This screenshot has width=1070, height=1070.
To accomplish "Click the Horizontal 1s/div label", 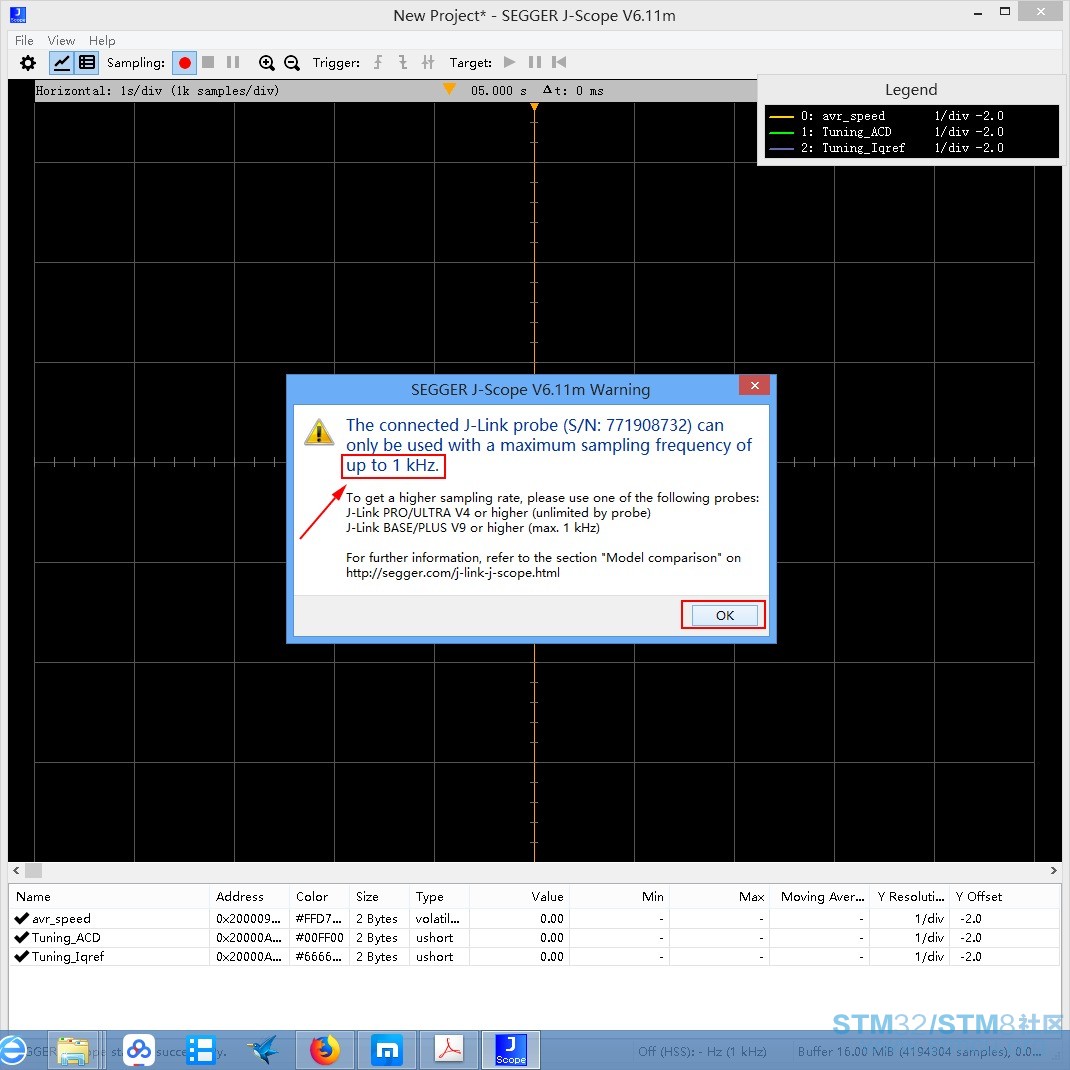I will (x=157, y=90).
